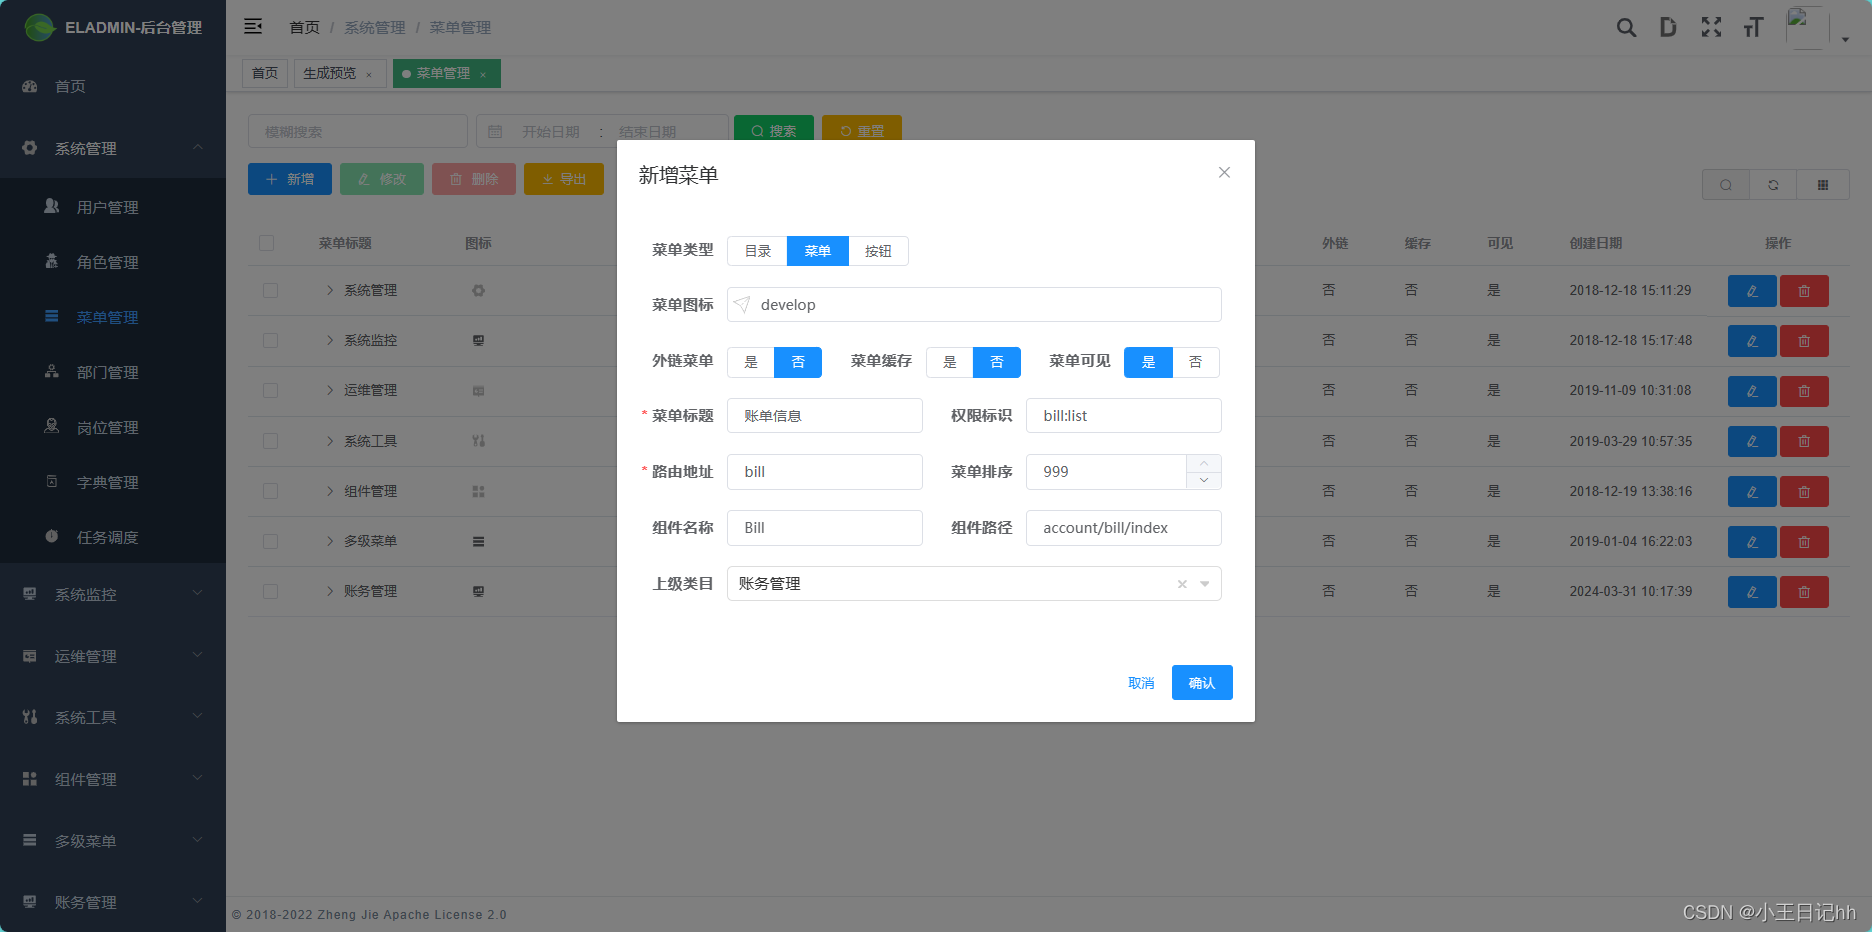Clear the 上级类目 selection
This screenshot has width=1872, height=932.
click(1182, 584)
